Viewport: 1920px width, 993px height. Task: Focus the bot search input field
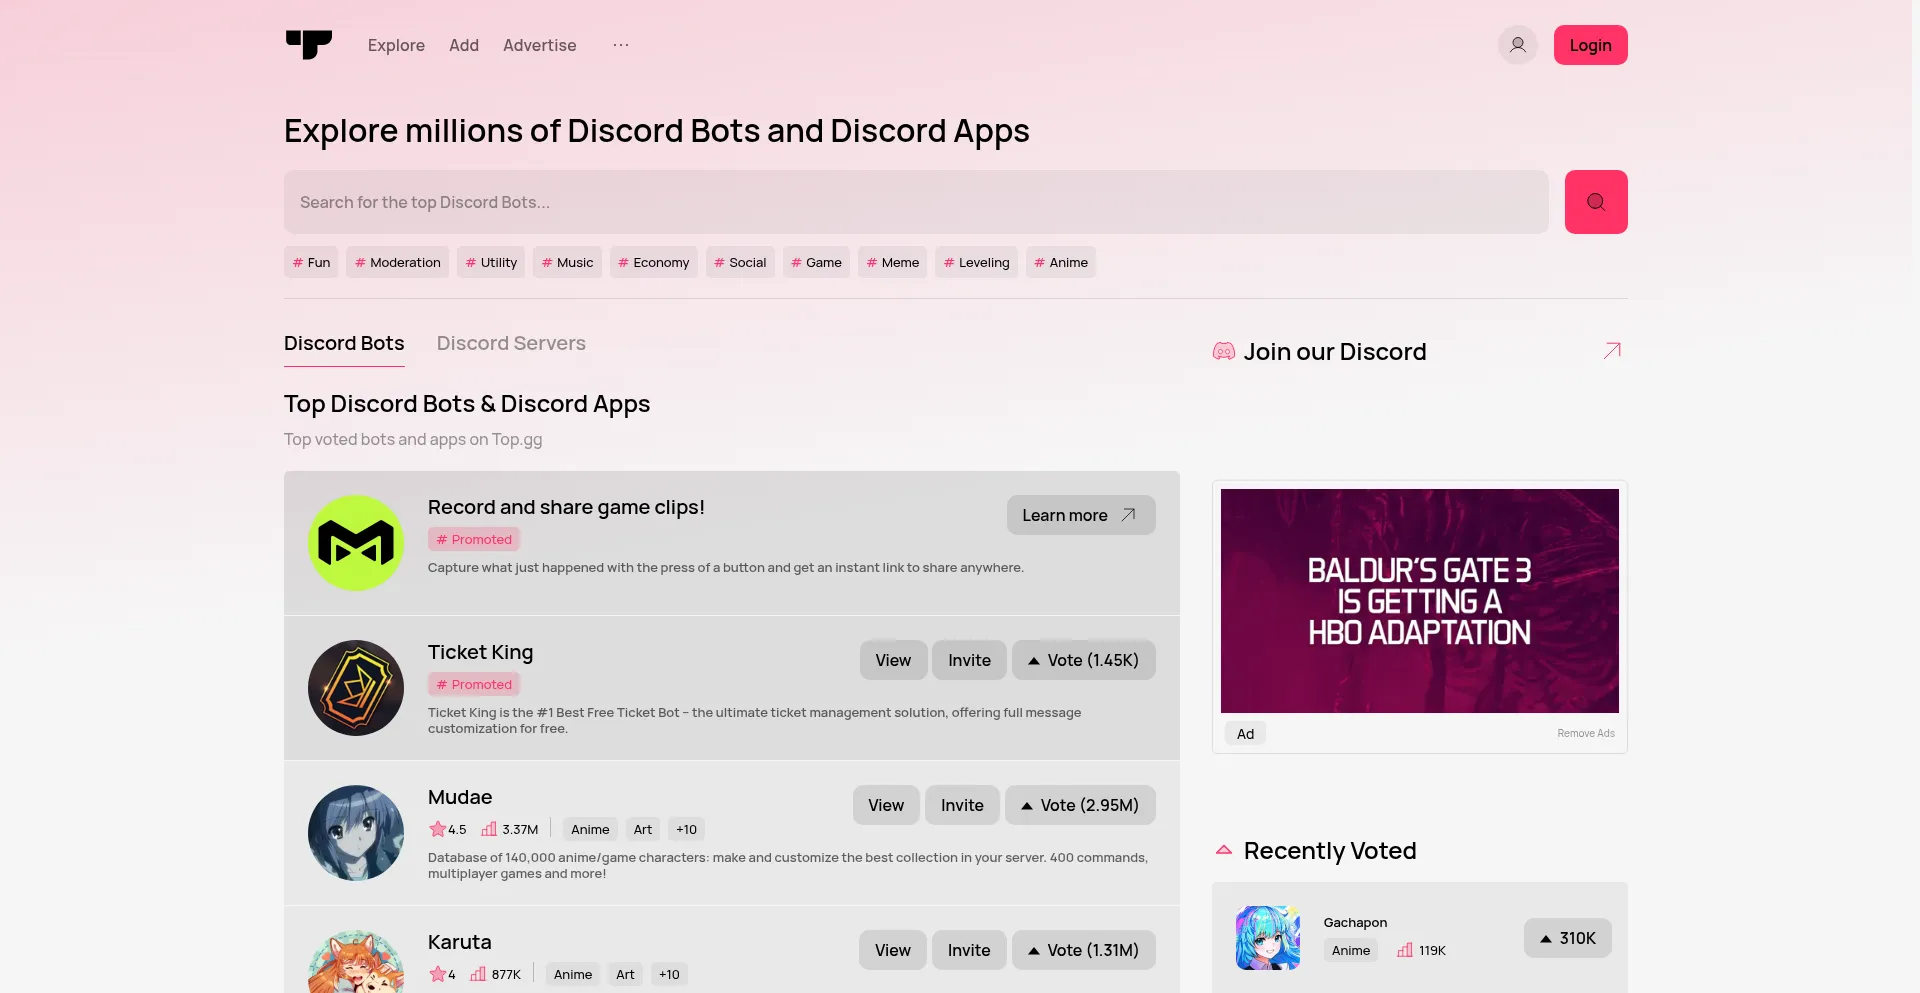(916, 202)
